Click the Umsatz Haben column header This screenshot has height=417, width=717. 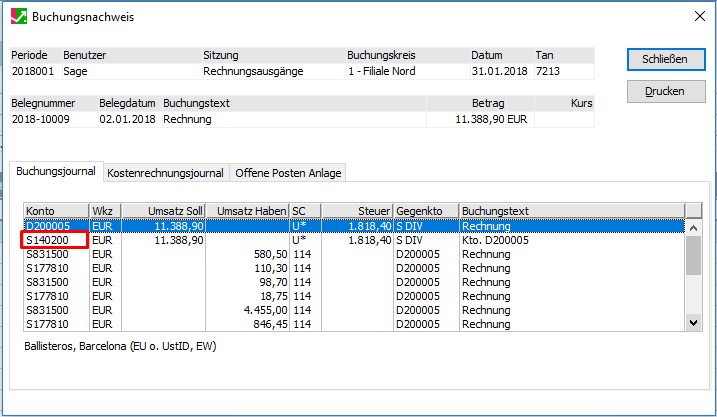[x=248, y=211]
